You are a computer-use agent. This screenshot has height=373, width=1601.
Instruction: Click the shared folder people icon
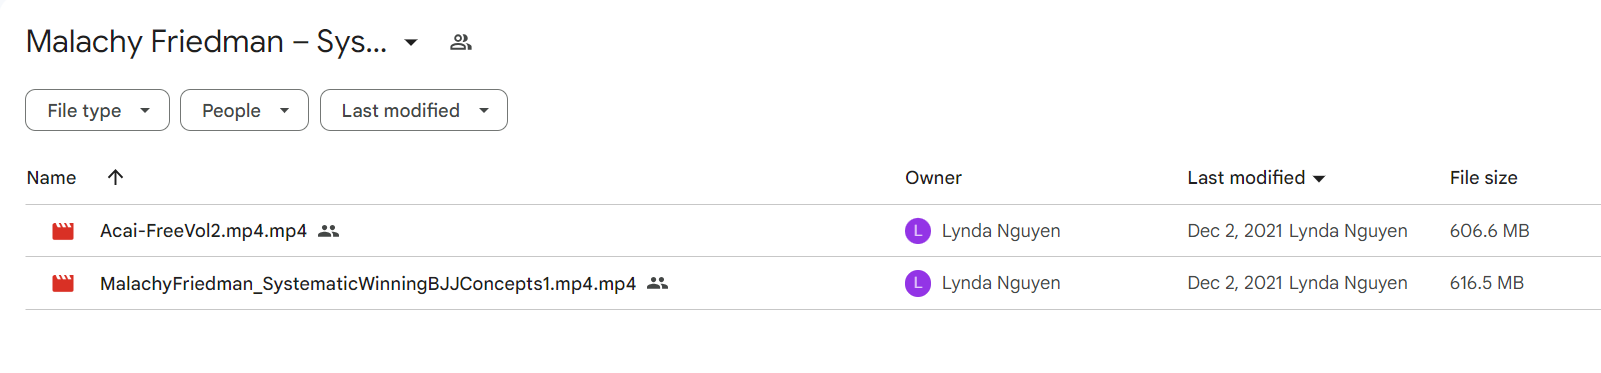tap(460, 42)
